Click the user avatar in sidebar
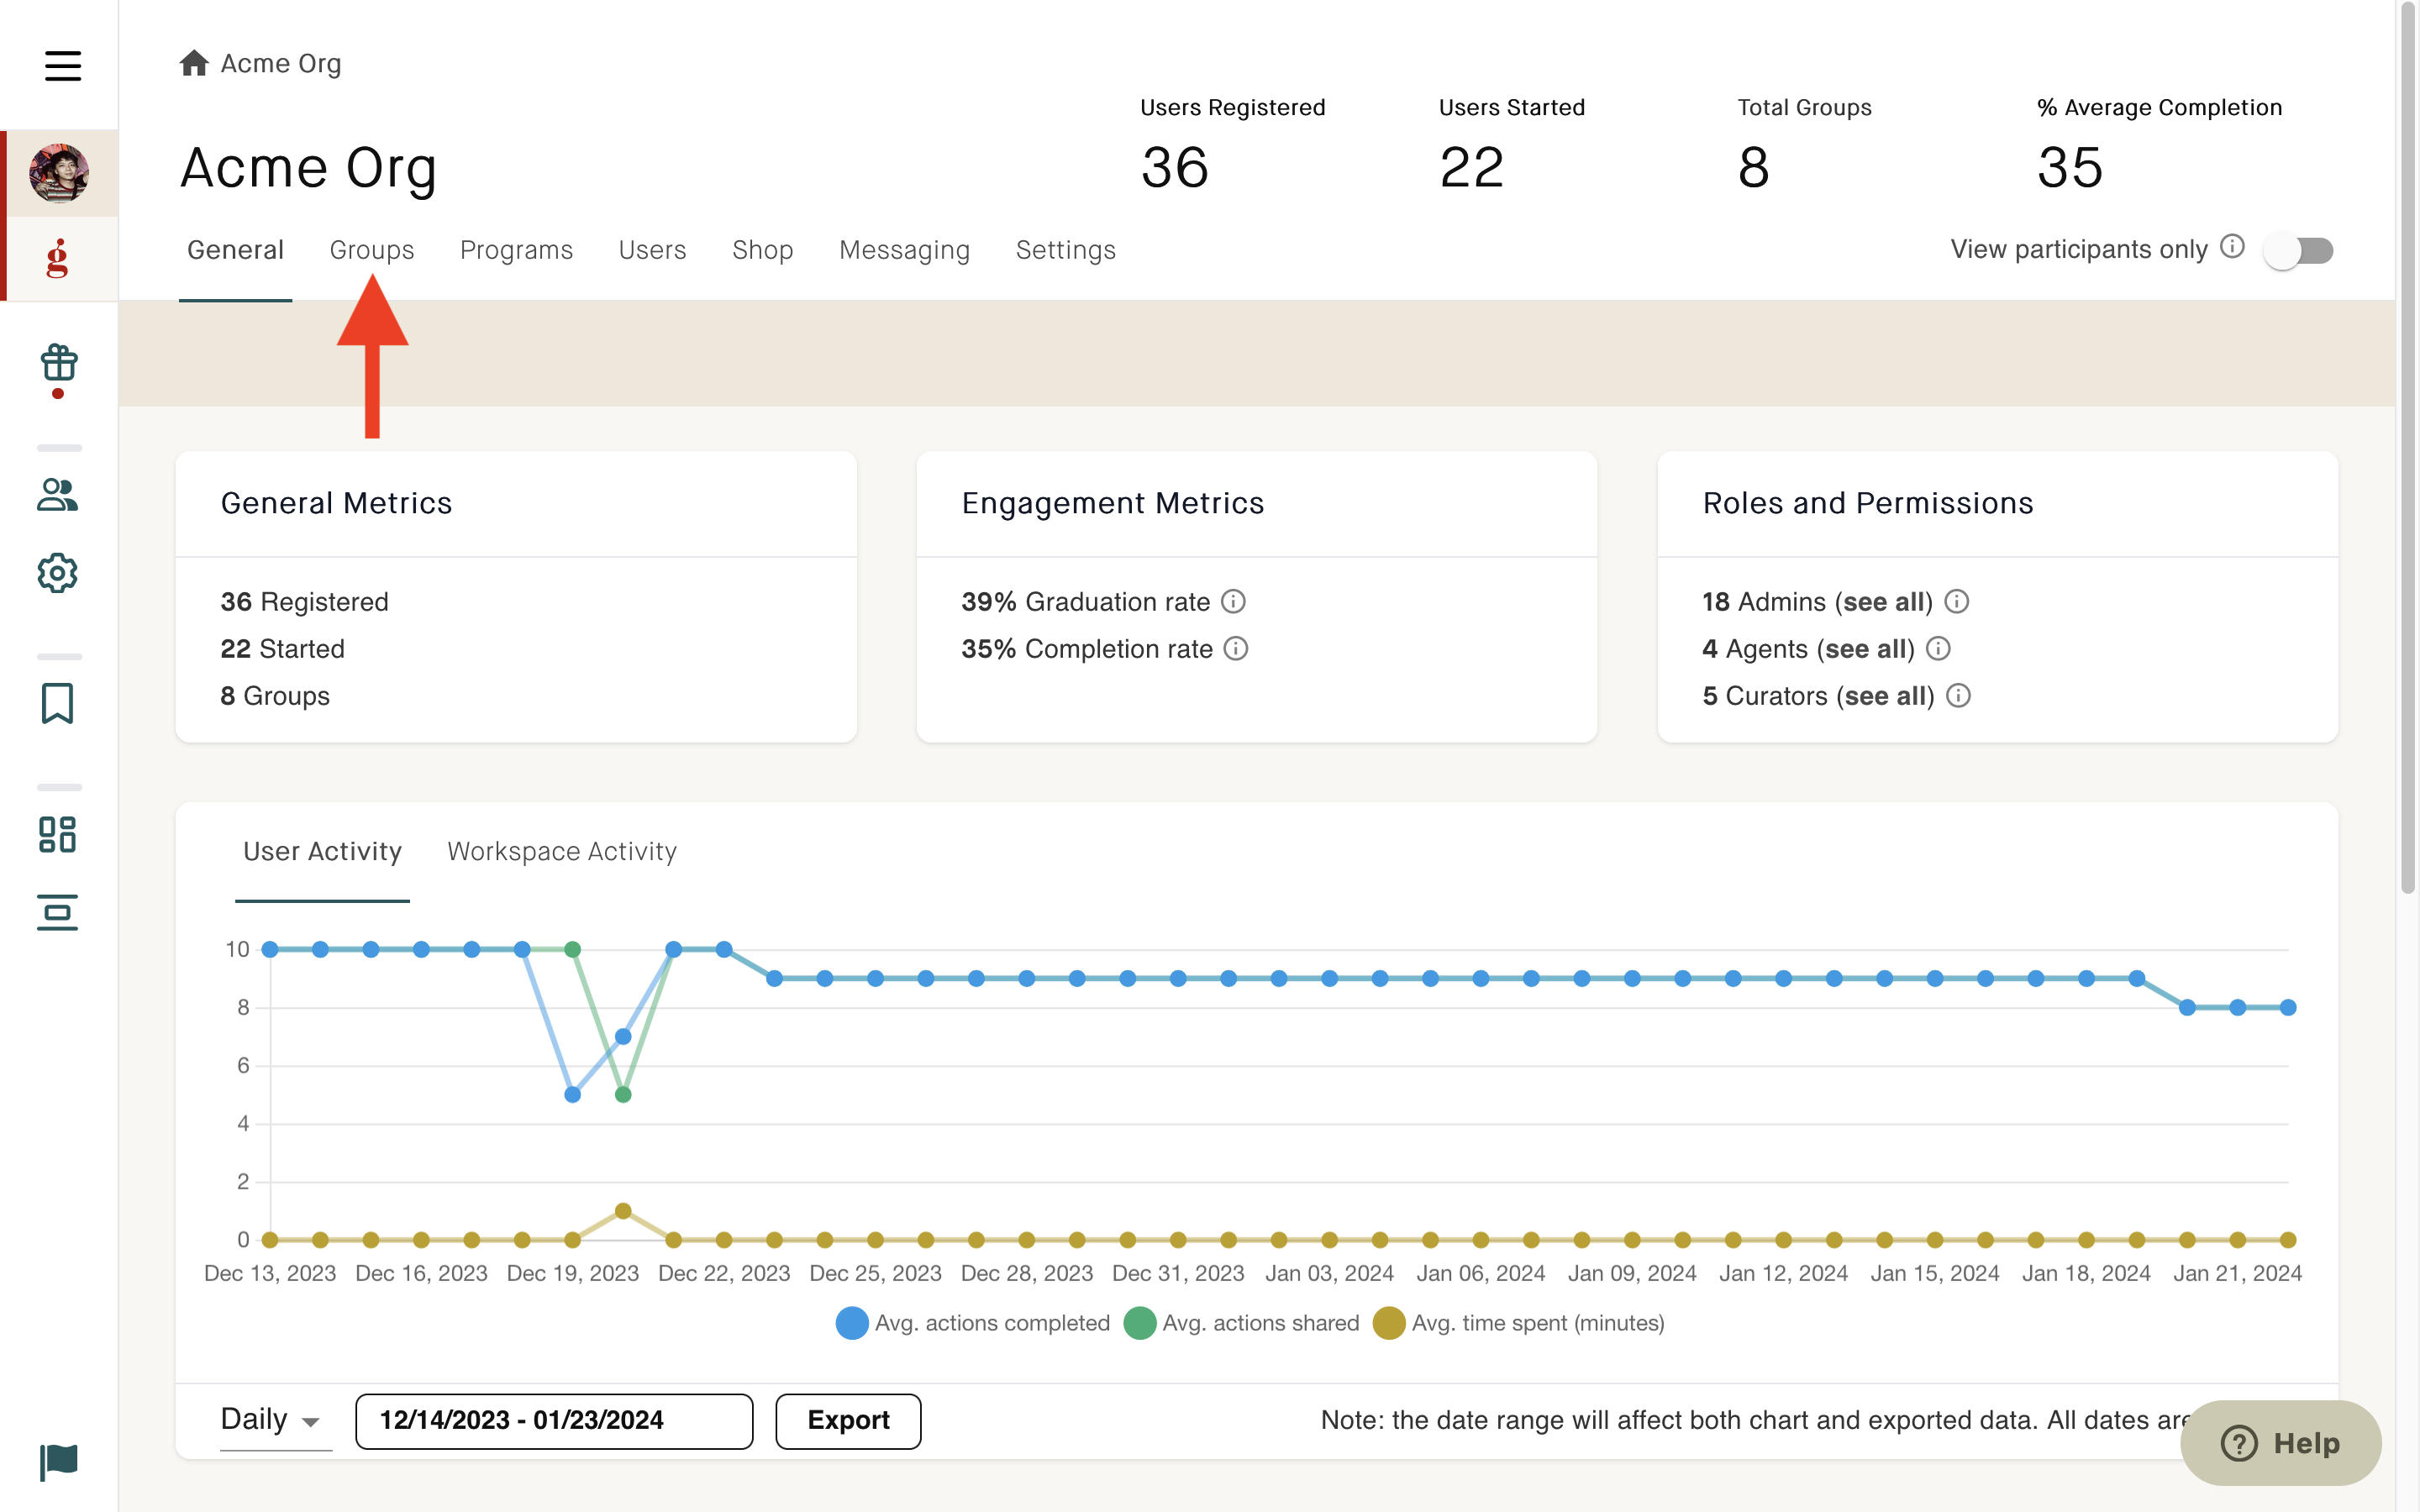The image size is (2420, 1512). 59,173
